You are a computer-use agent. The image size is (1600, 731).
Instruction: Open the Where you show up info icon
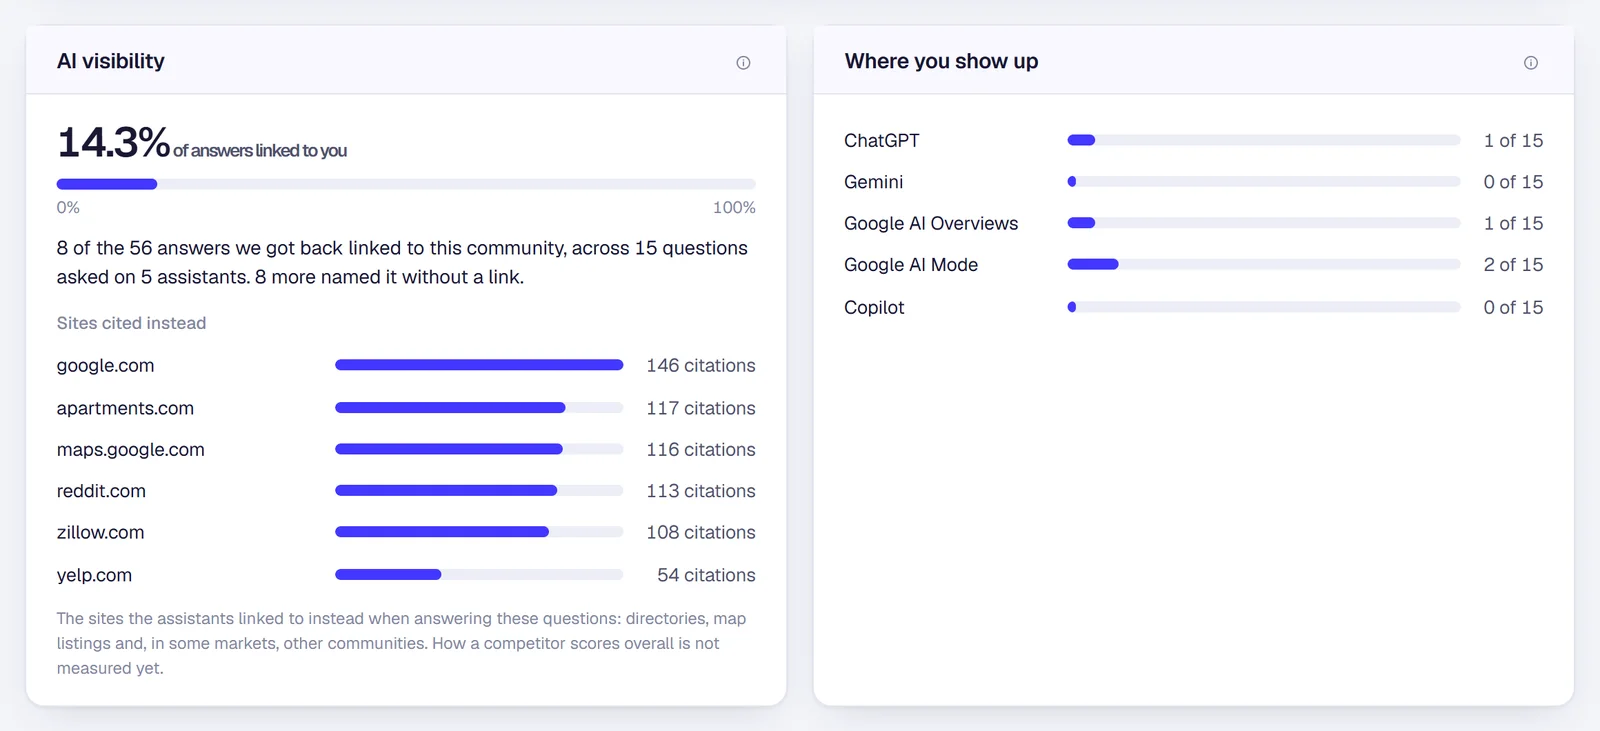[1531, 63]
